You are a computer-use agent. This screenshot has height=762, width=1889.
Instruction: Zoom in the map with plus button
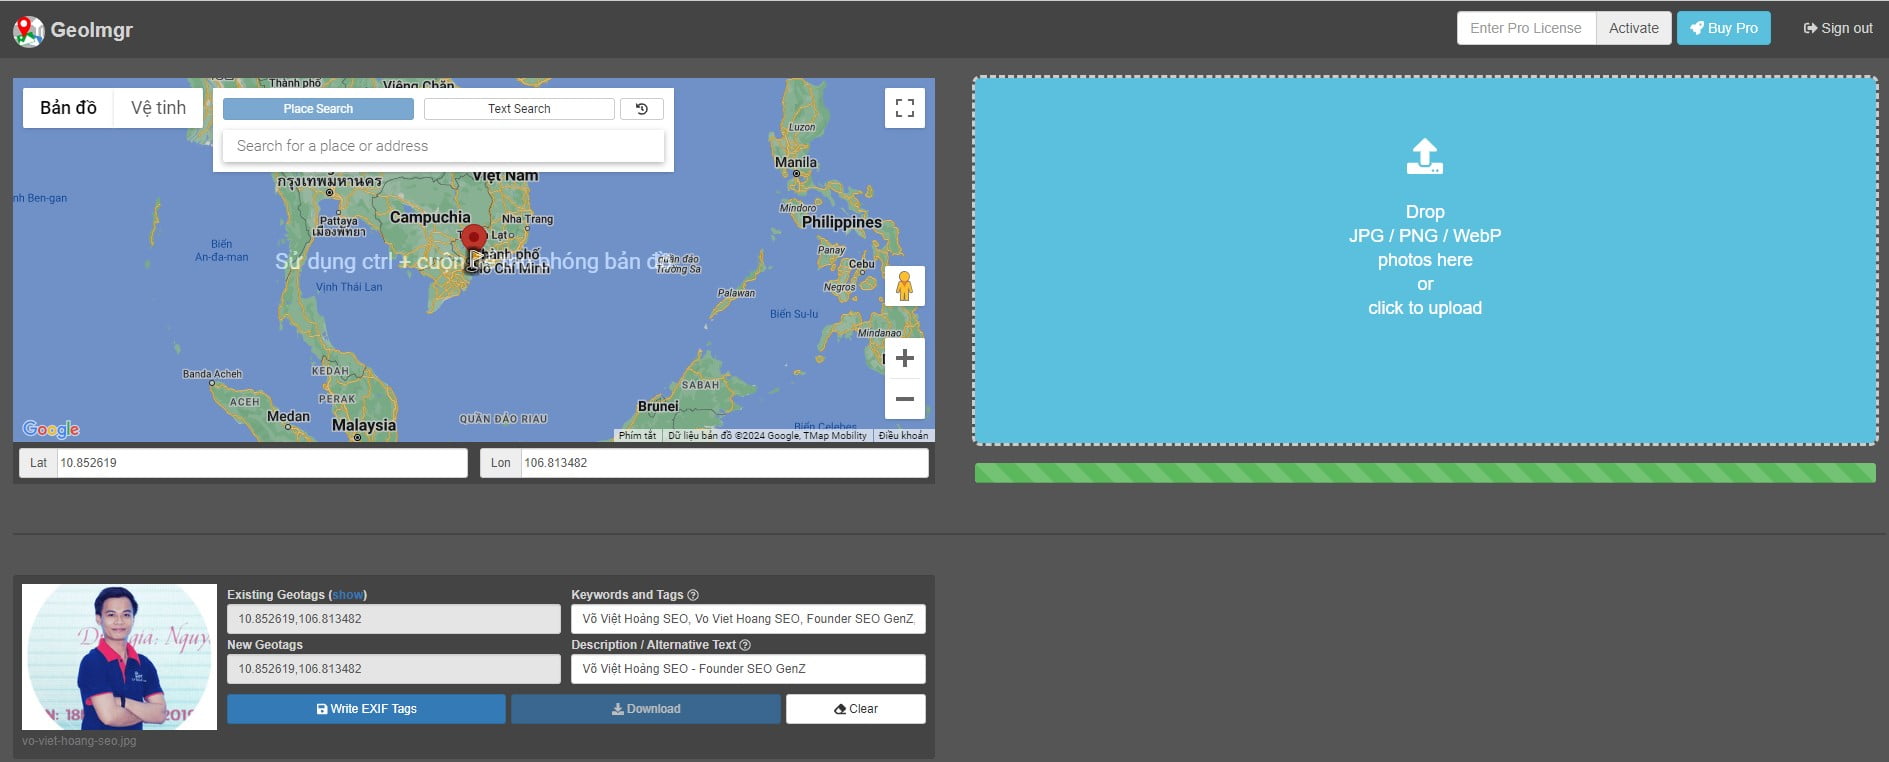coord(905,358)
